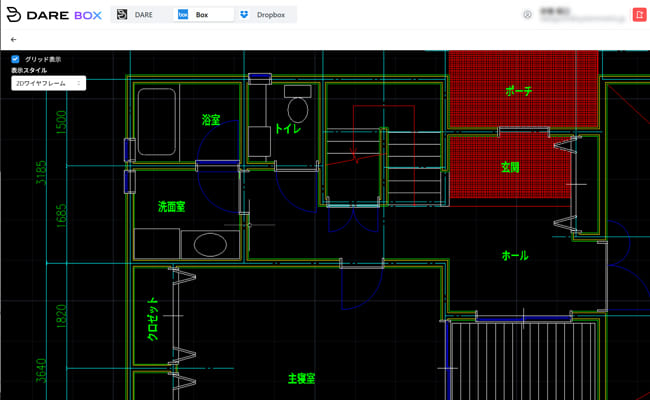Click the ホール room label

515,256
